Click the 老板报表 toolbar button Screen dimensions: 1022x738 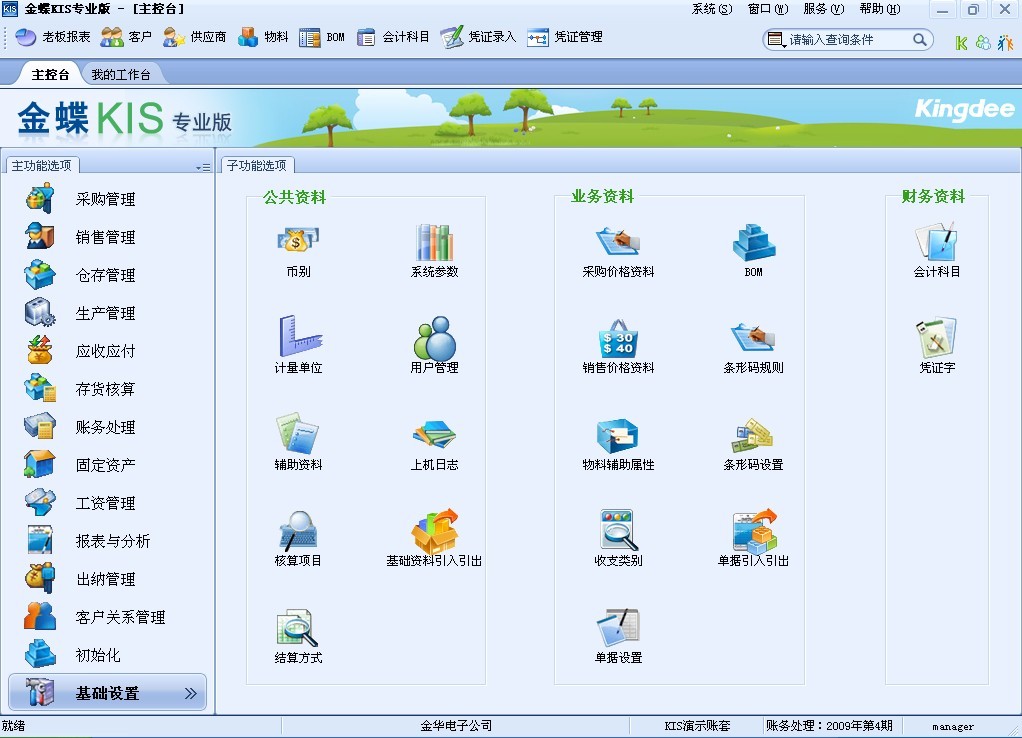click(53, 37)
